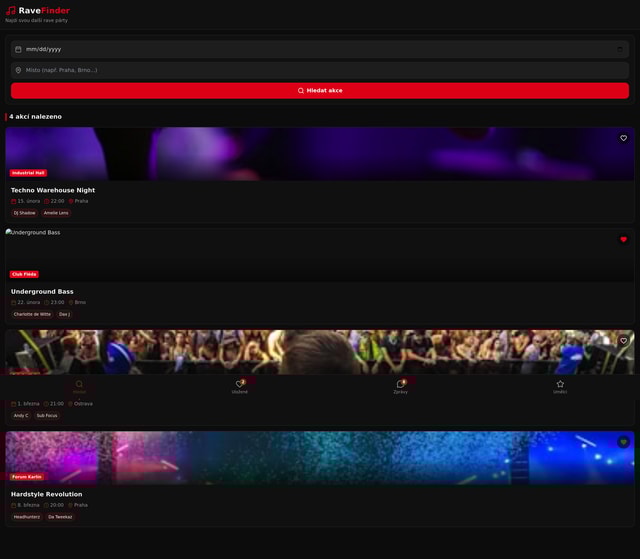Click the '22. února' date text

[29, 302]
